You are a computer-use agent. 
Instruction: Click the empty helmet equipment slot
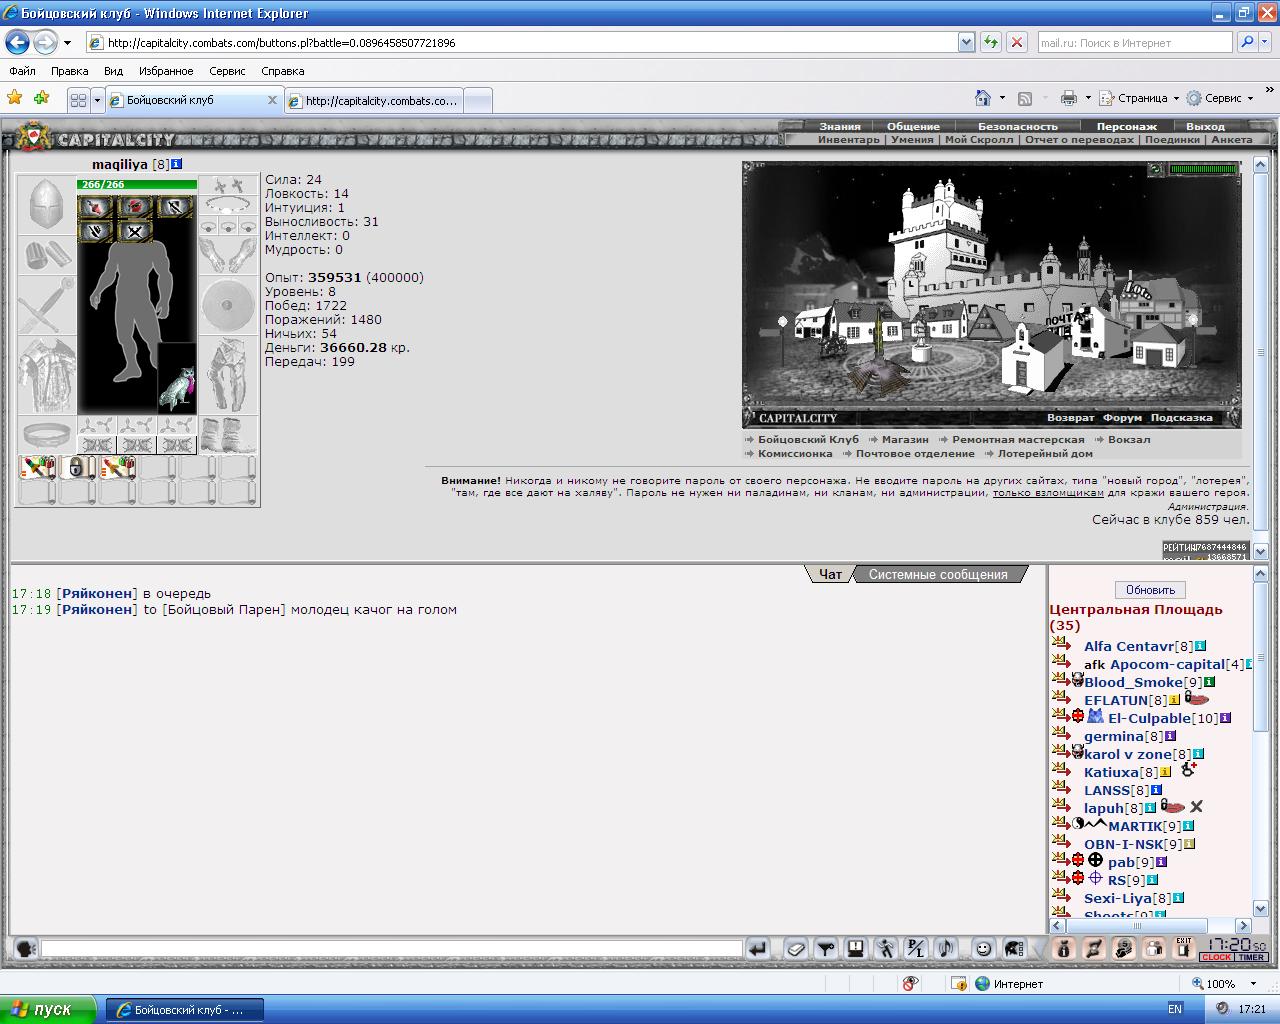pyautogui.click(x=47, y=206)
